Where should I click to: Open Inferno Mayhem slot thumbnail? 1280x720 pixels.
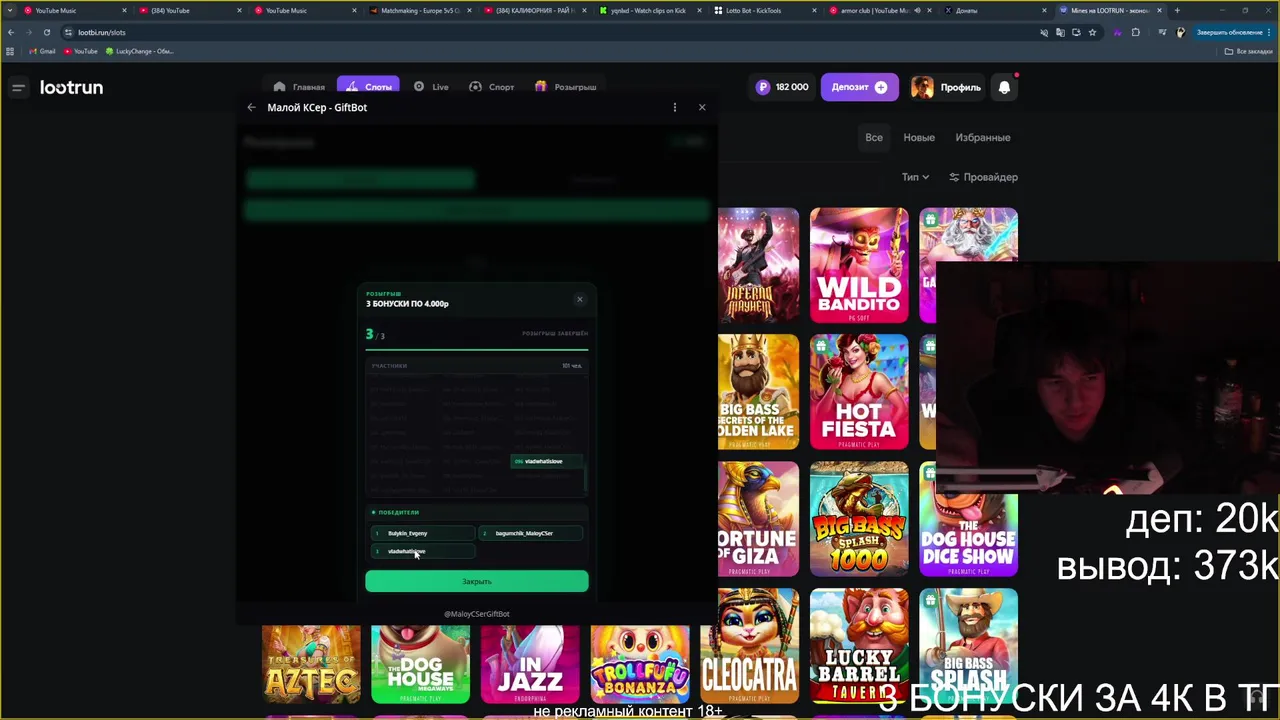click(x=758, y=265)
